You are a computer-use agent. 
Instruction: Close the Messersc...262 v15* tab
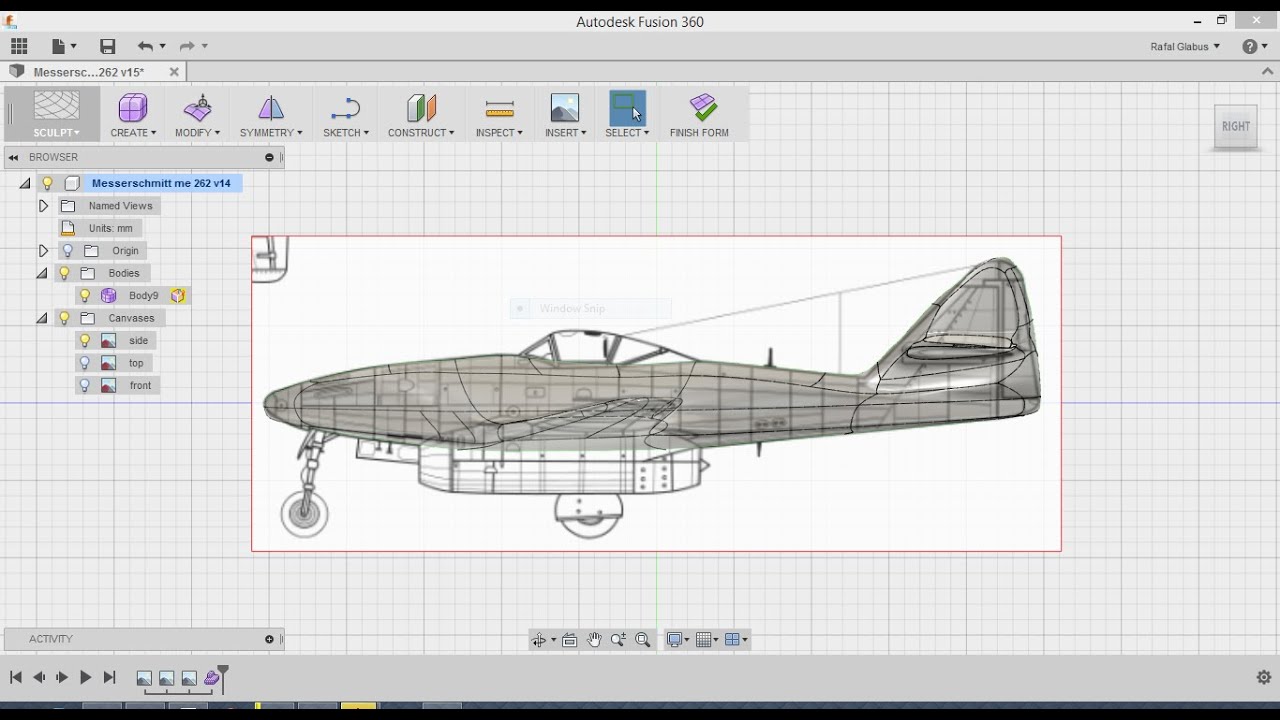click(x=174, y=72)
